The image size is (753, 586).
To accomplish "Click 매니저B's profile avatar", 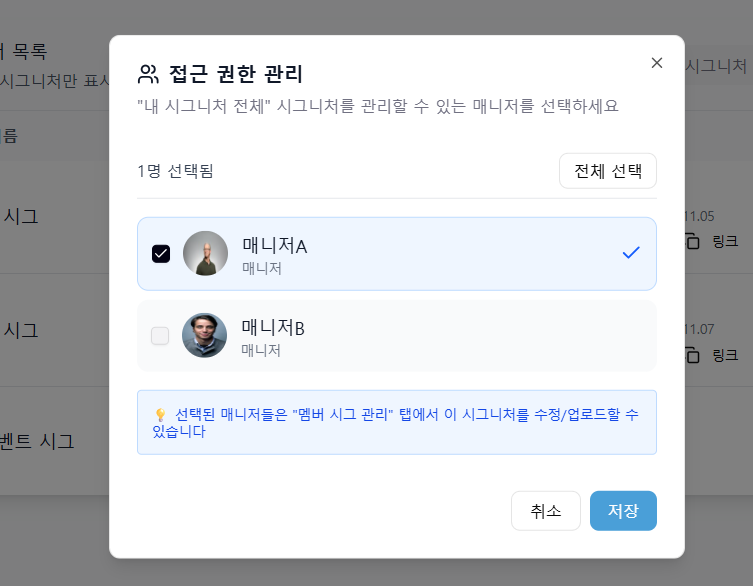I will 205,336.
